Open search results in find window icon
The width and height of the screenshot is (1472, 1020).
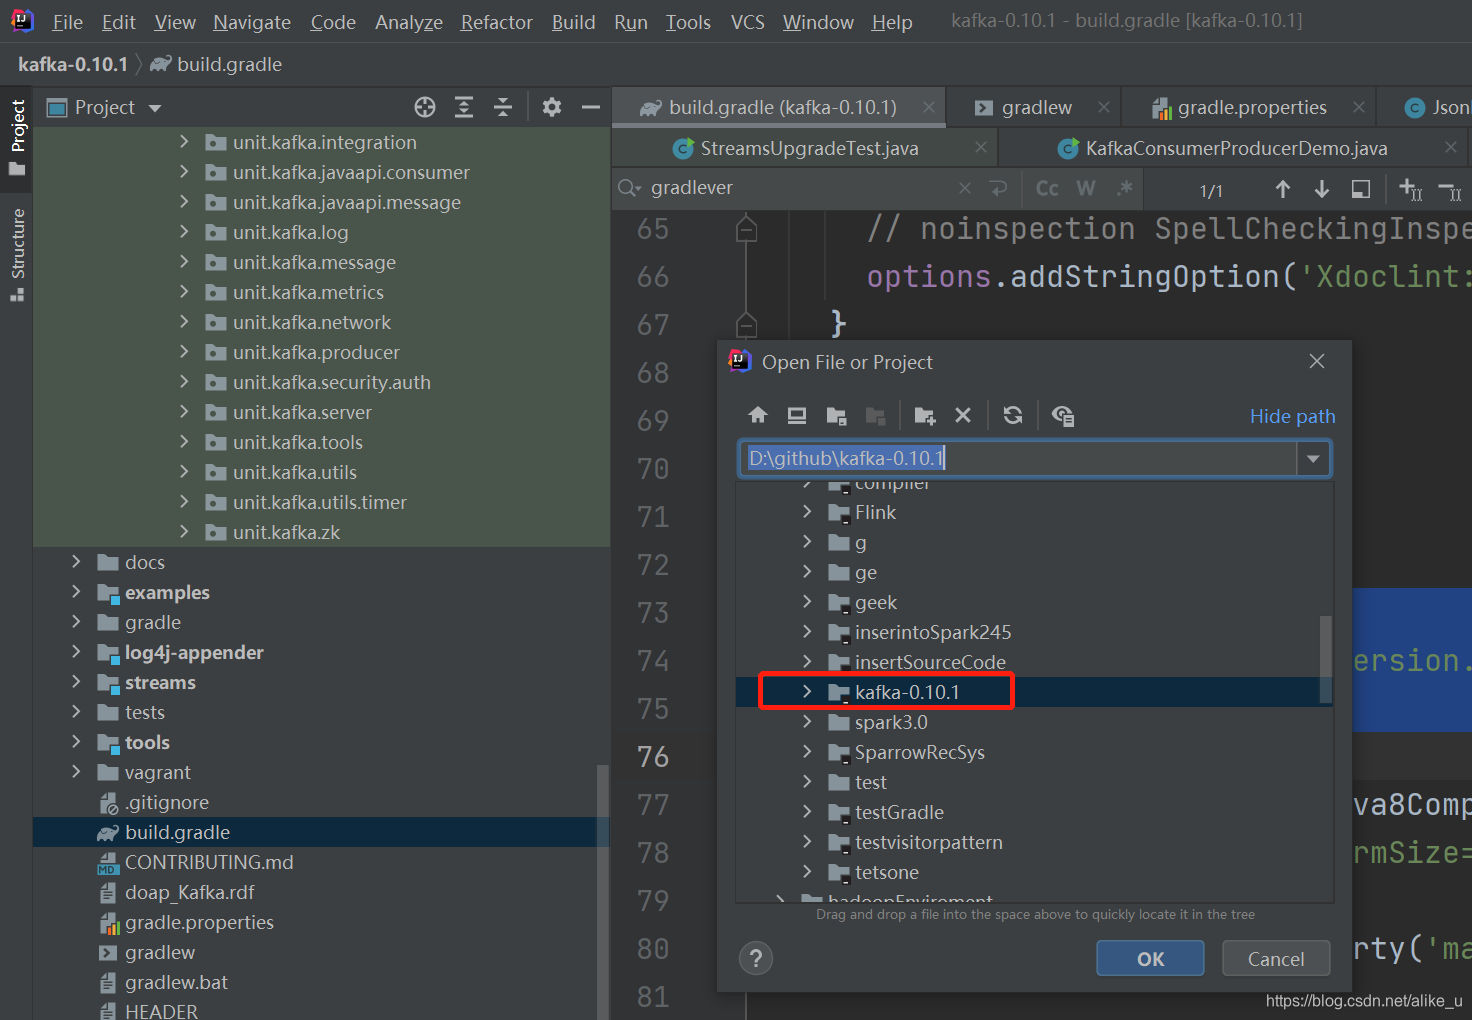click(x=1361, y=189)
